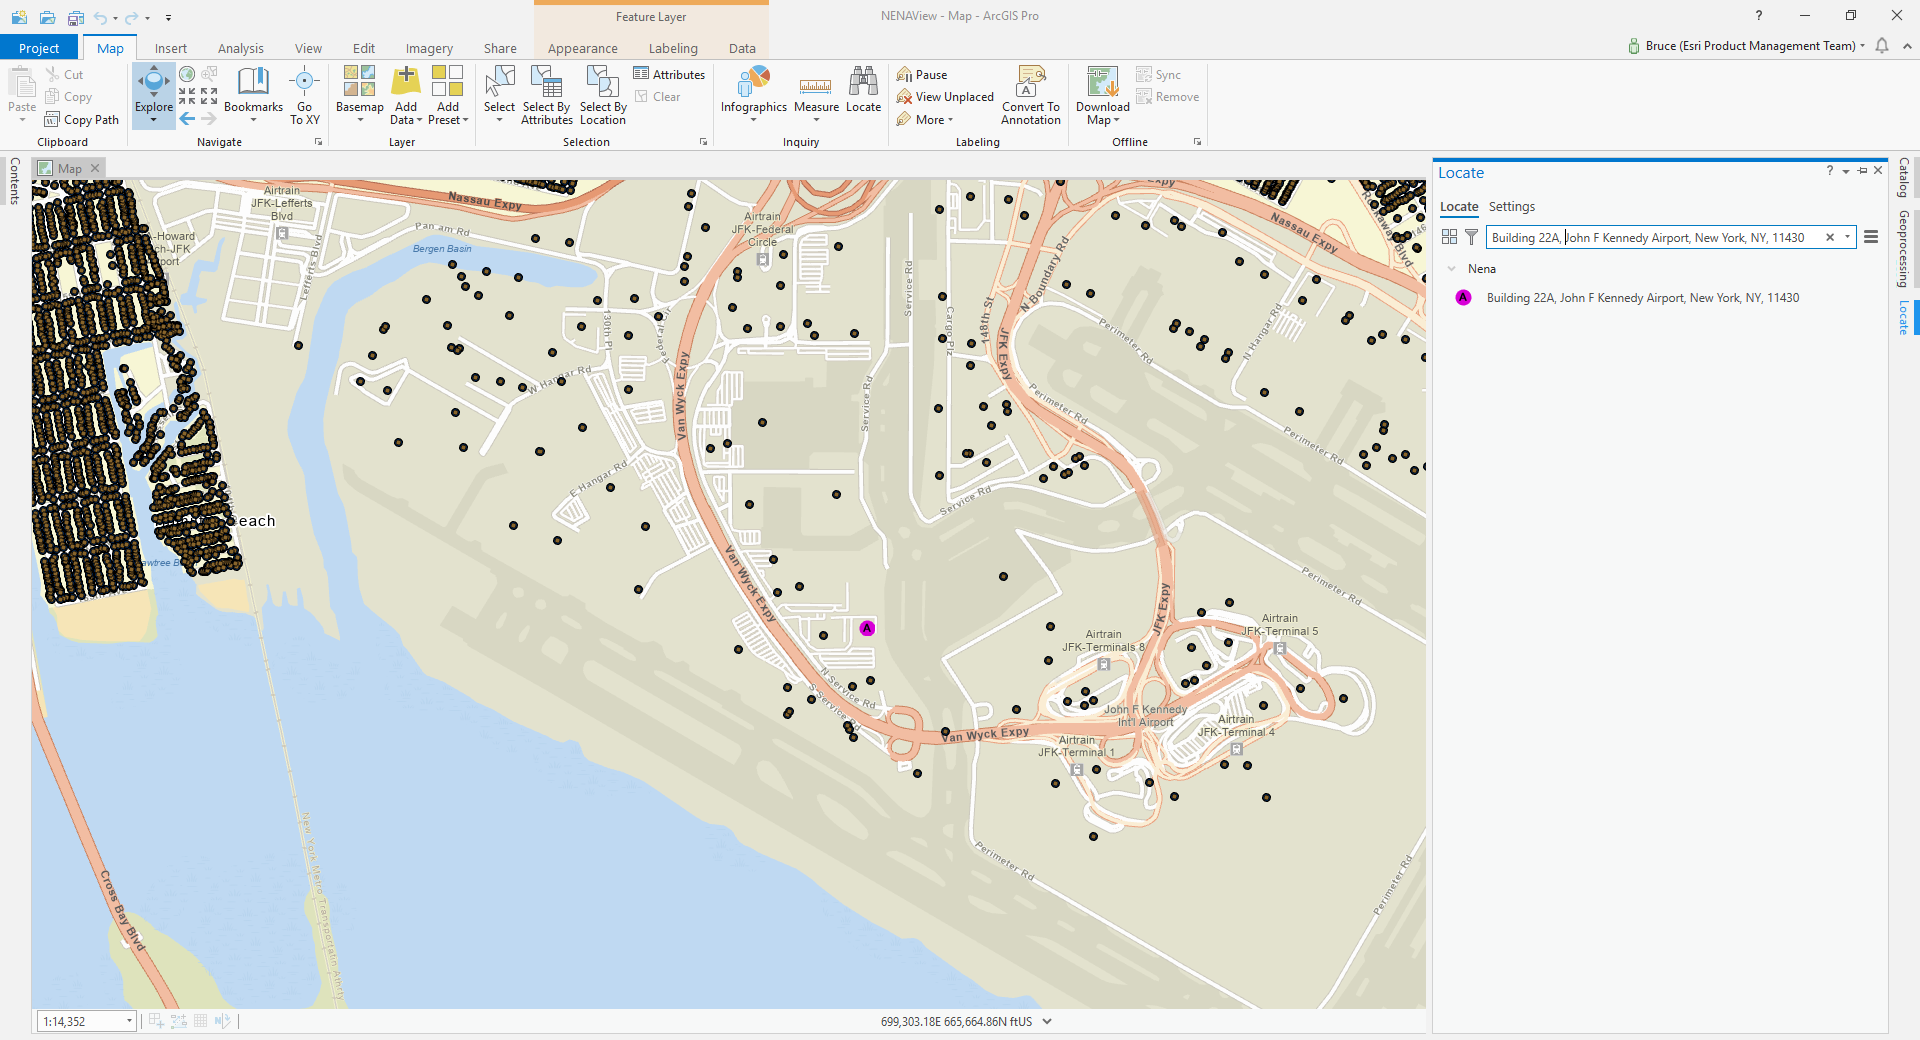Click the Fixed Zoom Out arrows icon
1920x1040 pixels.
209,96
